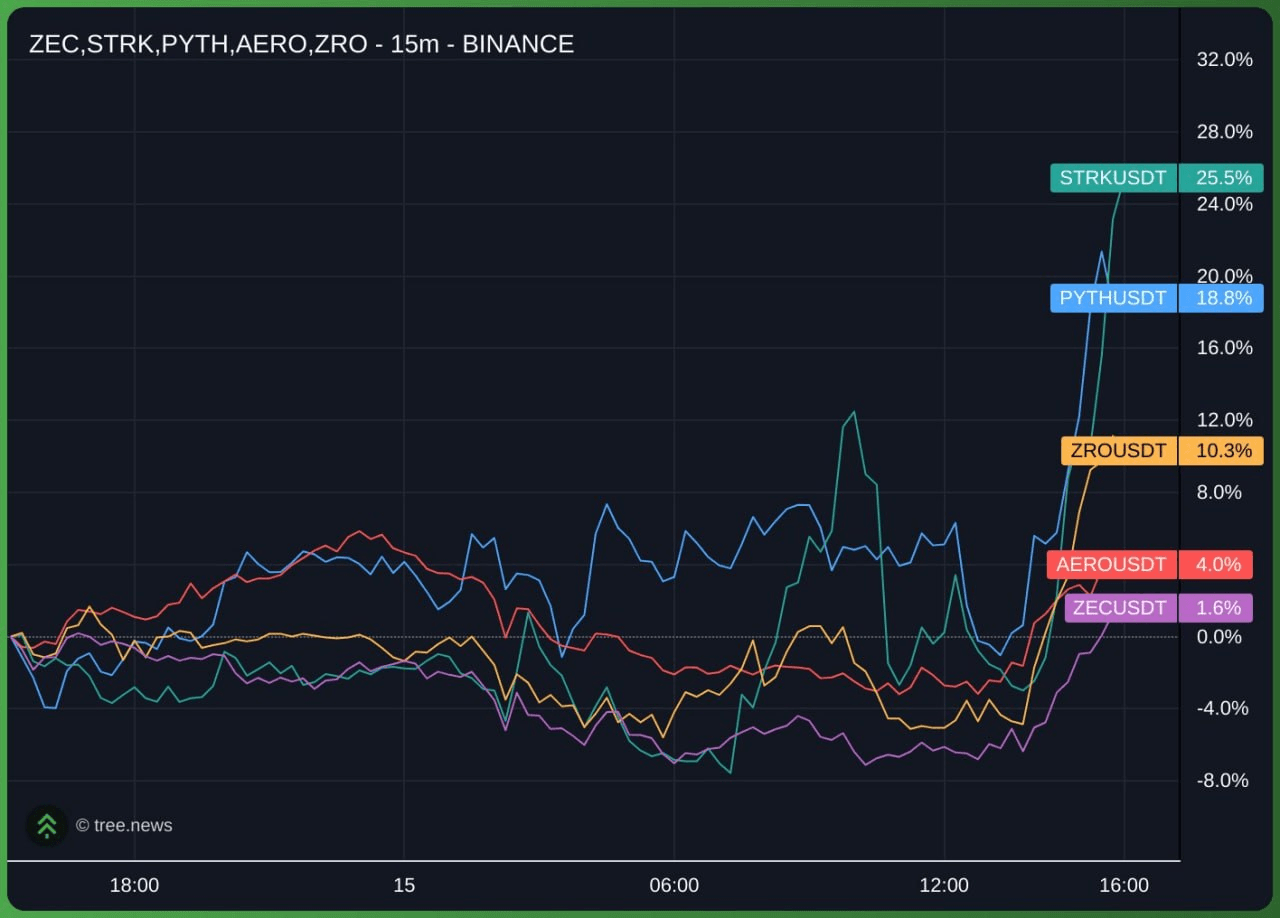The image size is (1280, 918).
Task: Click the 18.8% PYTH value tag
Action: (x=1221, y=298)
